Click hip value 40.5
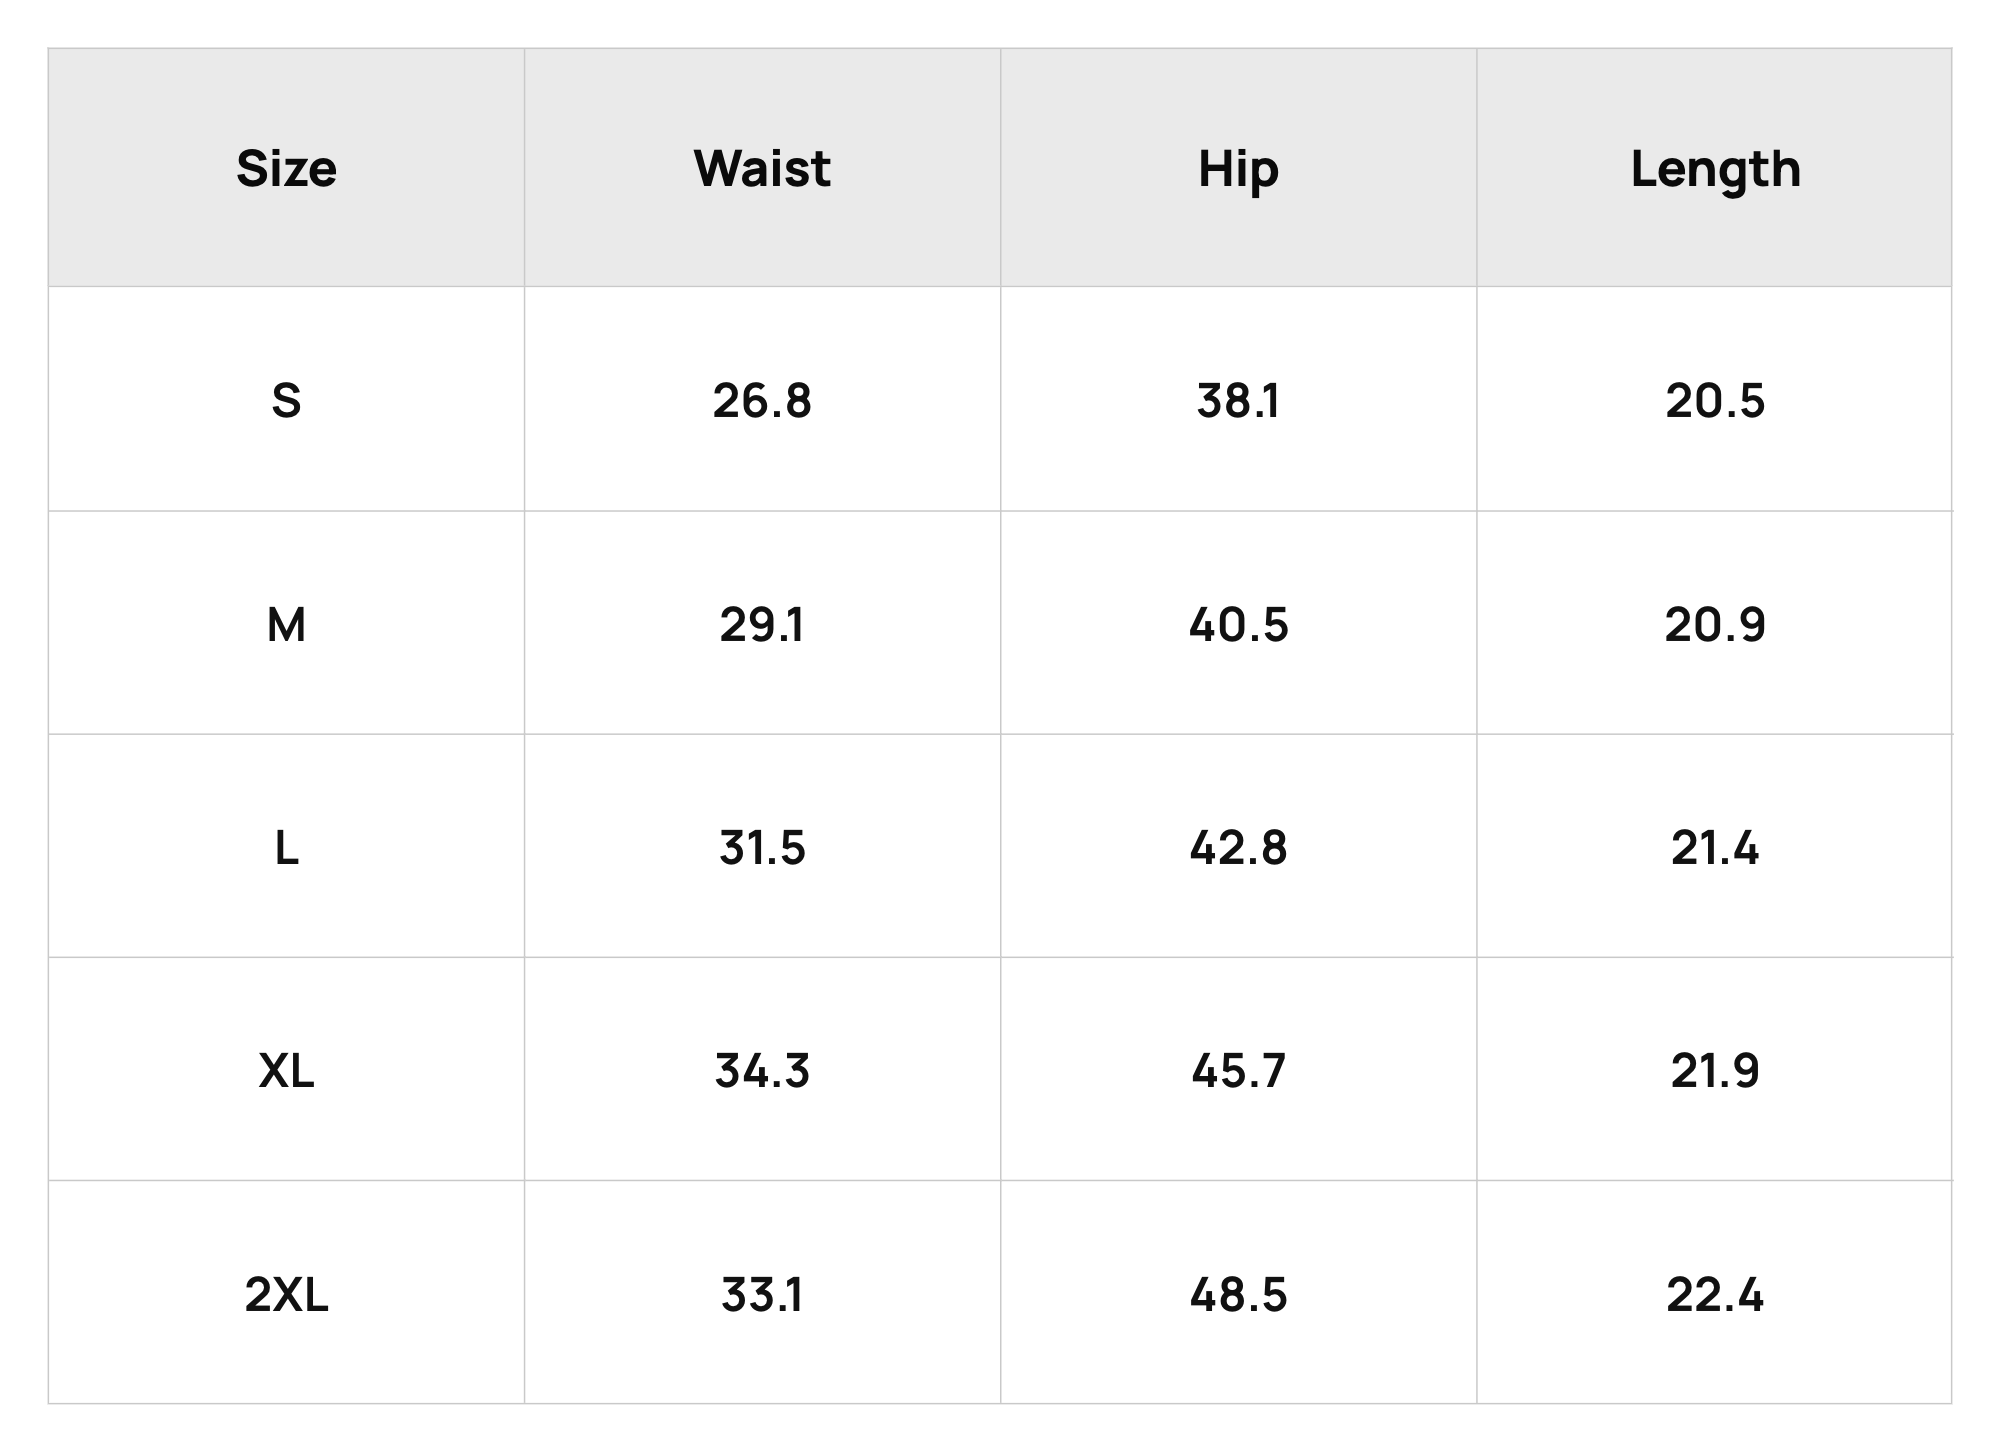Viewport: 2000px width, 1449px height. click(1238, 625)
